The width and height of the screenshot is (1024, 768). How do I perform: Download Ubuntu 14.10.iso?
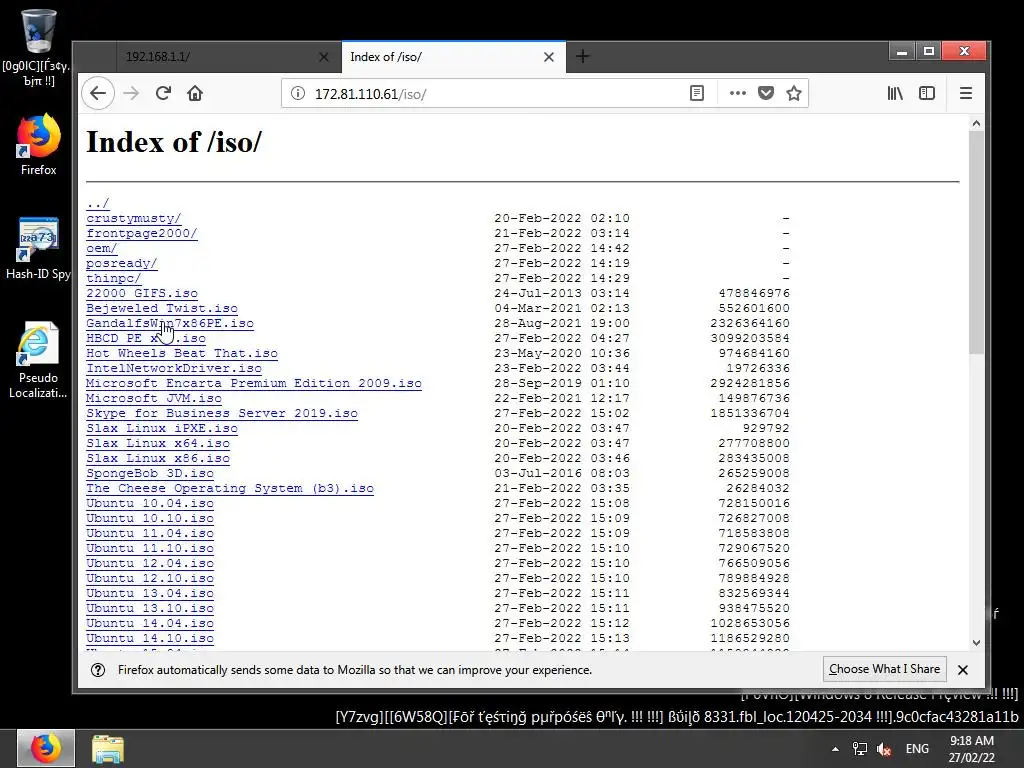point(150,639)
